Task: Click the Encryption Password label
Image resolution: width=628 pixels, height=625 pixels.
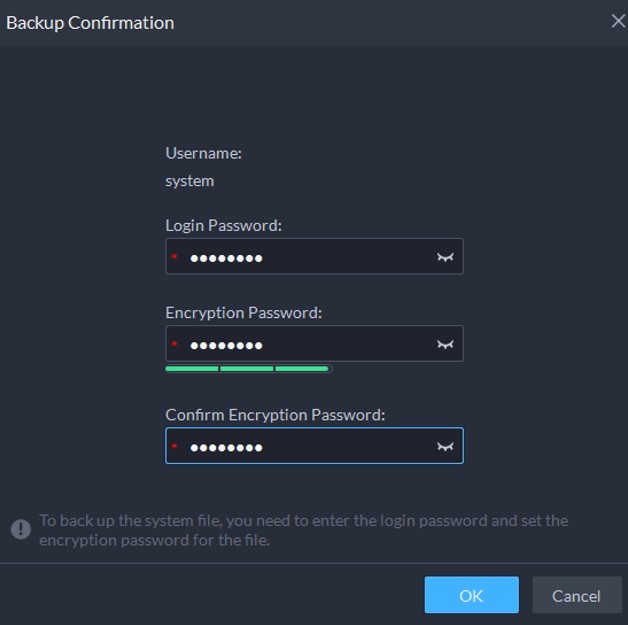Action: point(243,312)
